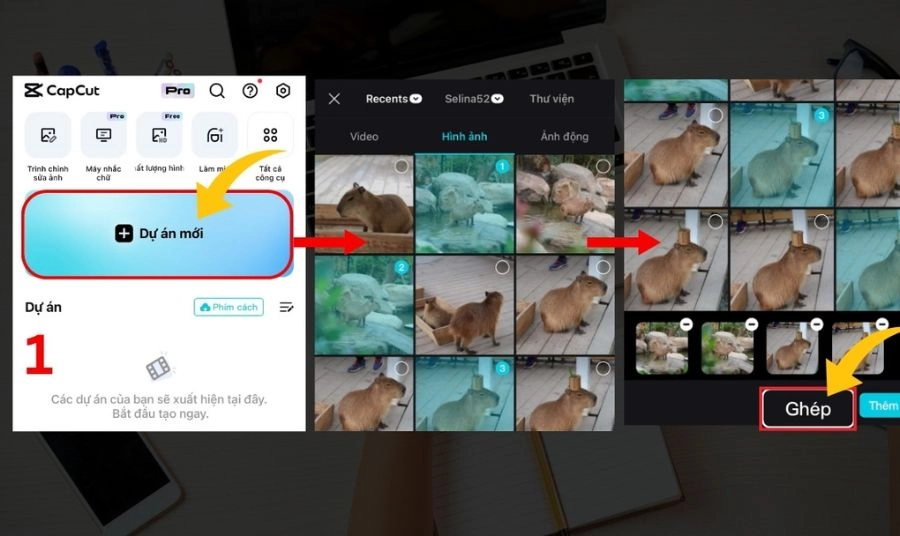Tick the circle on middle-row right capybara photo

pos(603,267)
